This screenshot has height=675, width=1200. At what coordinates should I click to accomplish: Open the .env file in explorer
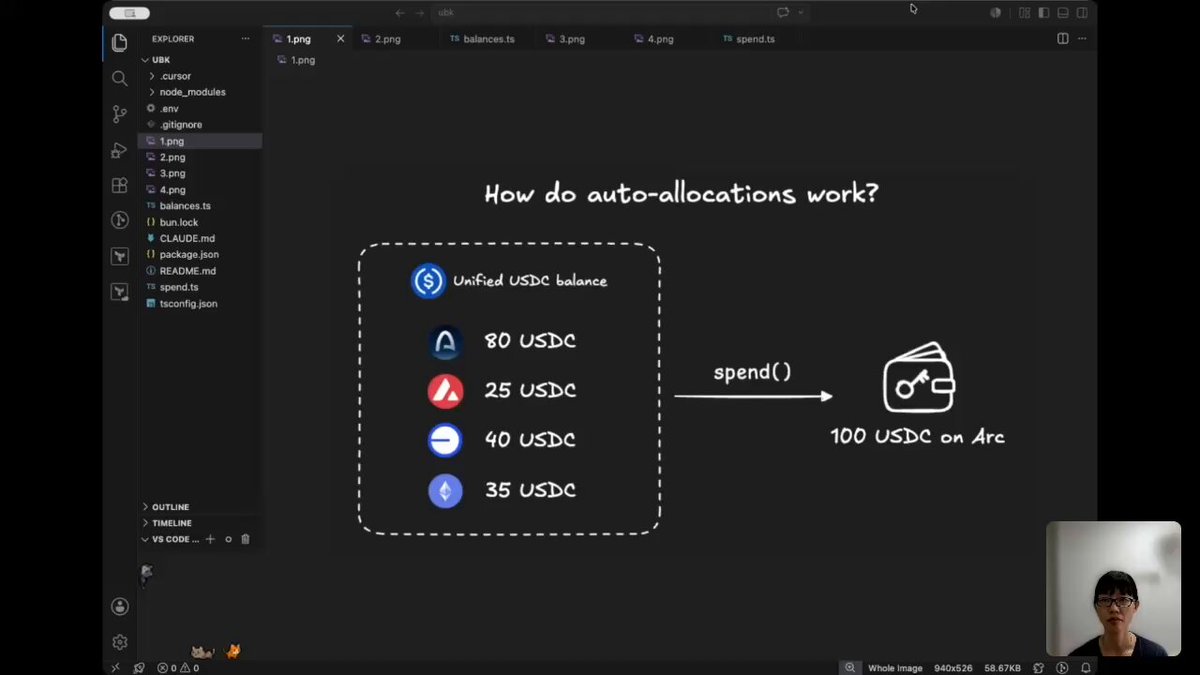(200, 108)
